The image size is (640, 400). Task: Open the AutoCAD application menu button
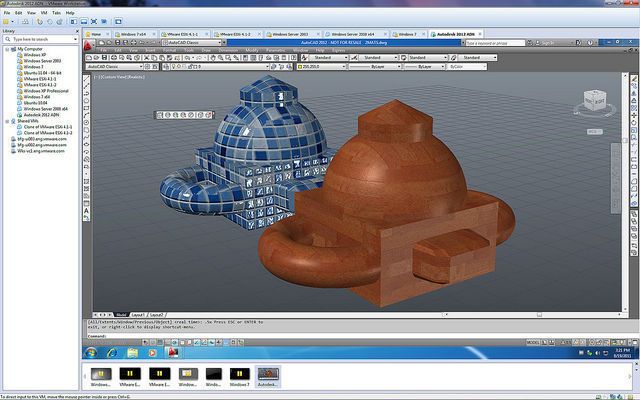(x=88, y=44)
